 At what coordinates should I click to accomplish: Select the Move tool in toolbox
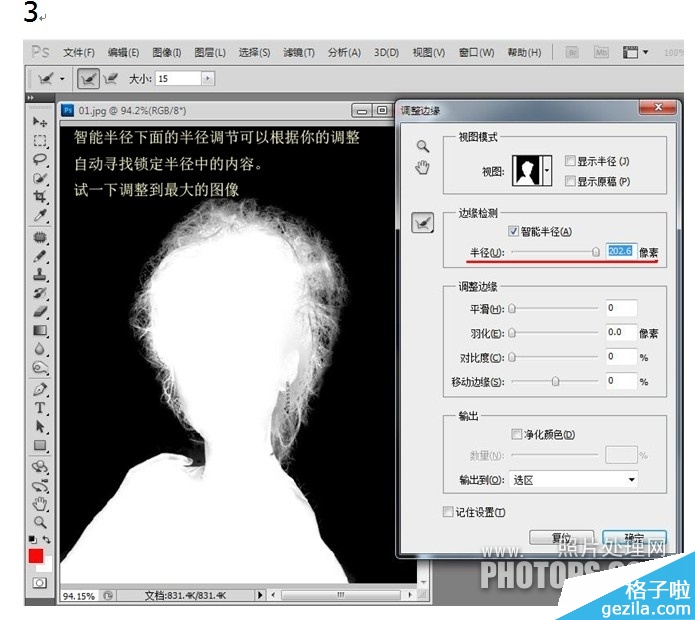40,122
